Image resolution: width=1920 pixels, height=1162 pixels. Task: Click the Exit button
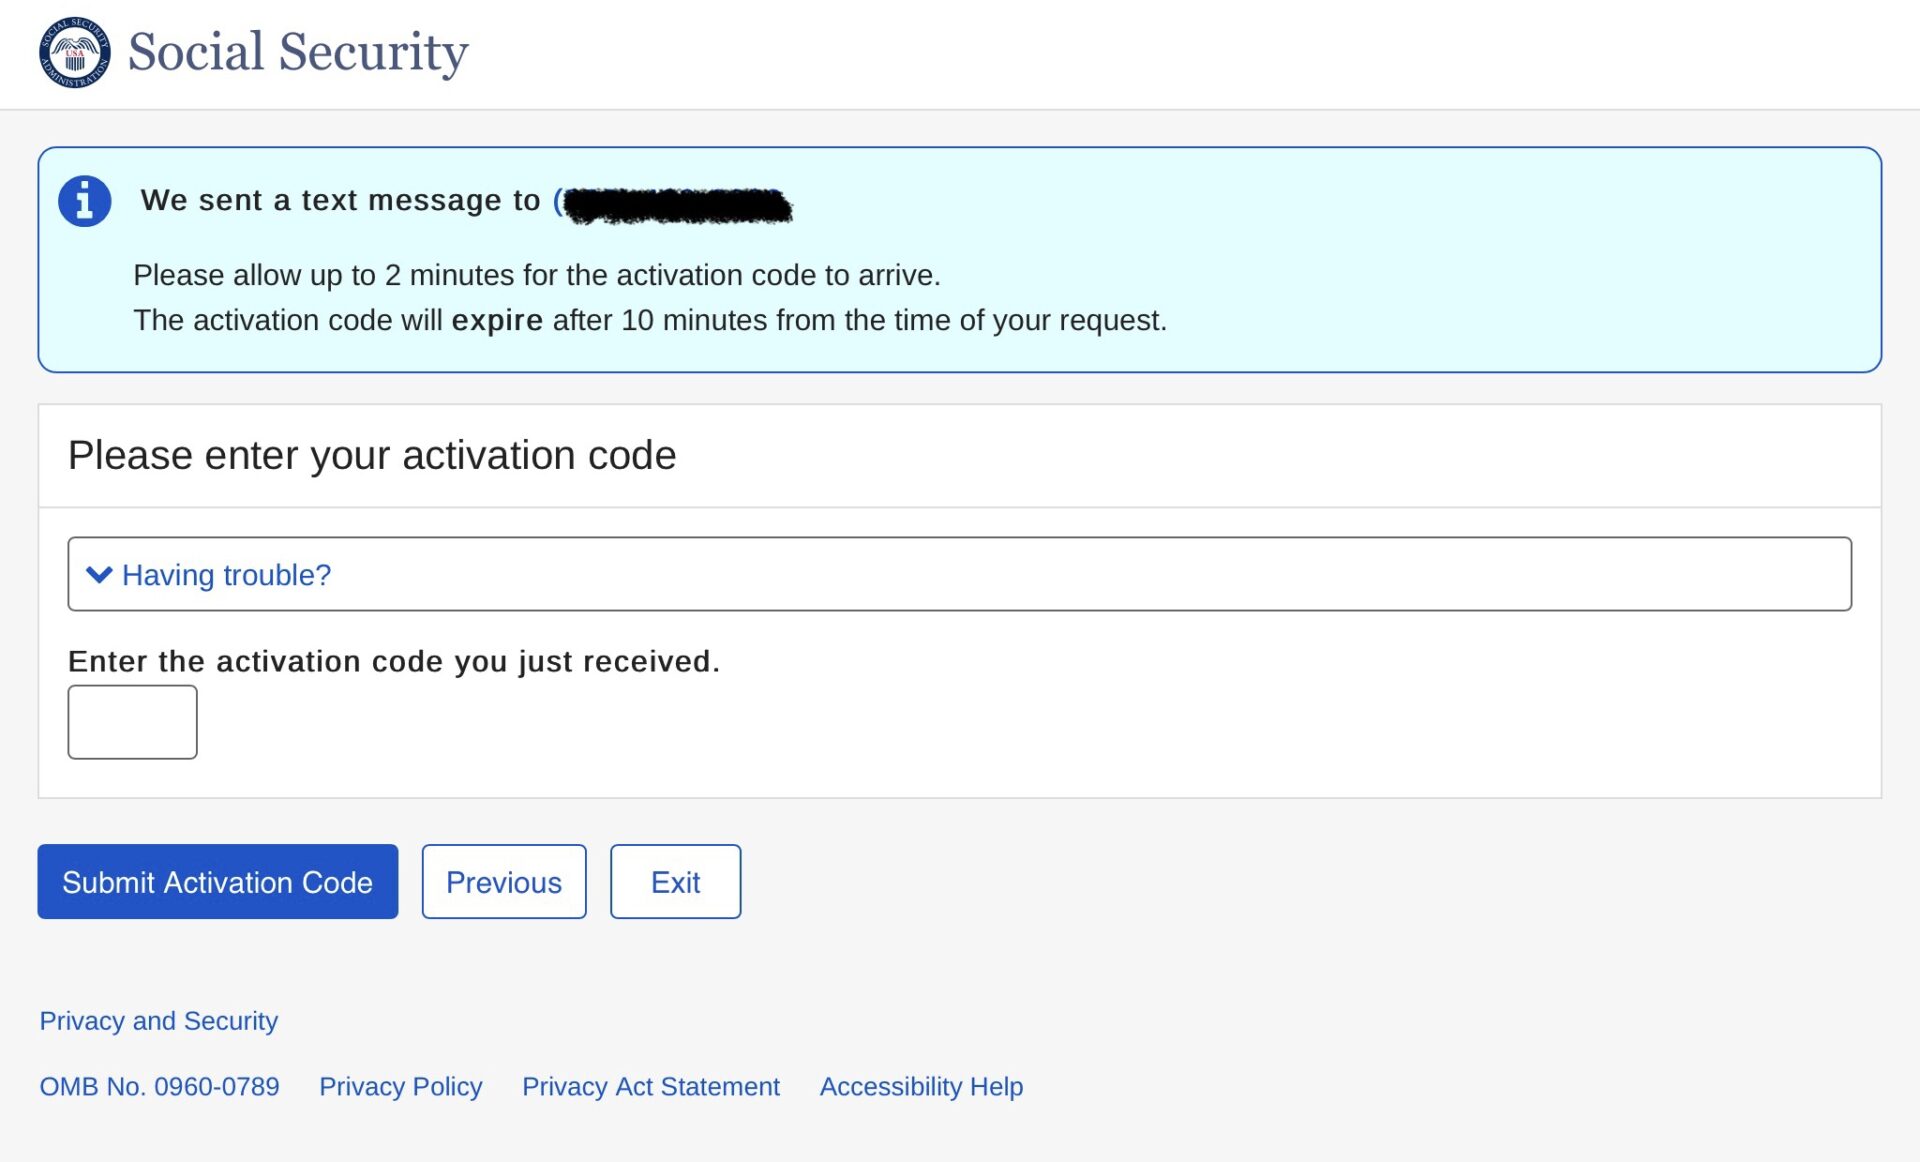[675, 882]
